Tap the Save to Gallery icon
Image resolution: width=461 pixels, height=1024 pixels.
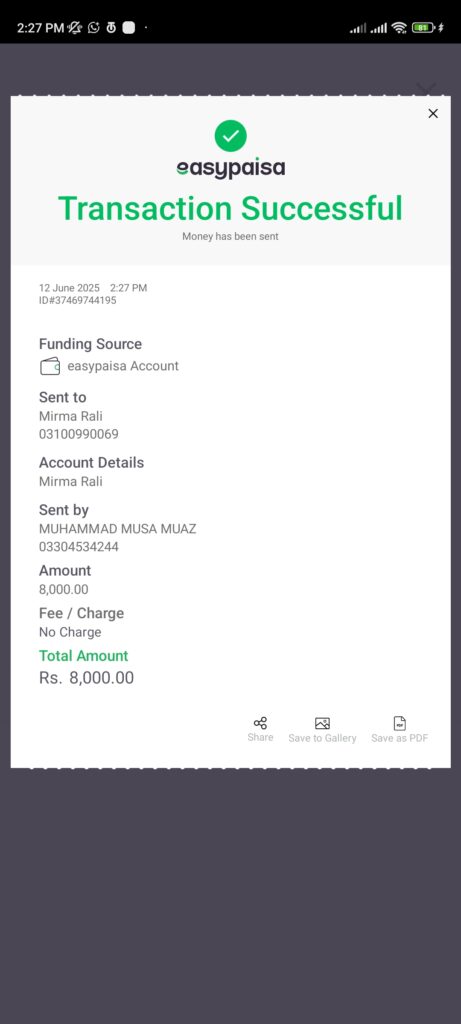click(x=322, y=723)
